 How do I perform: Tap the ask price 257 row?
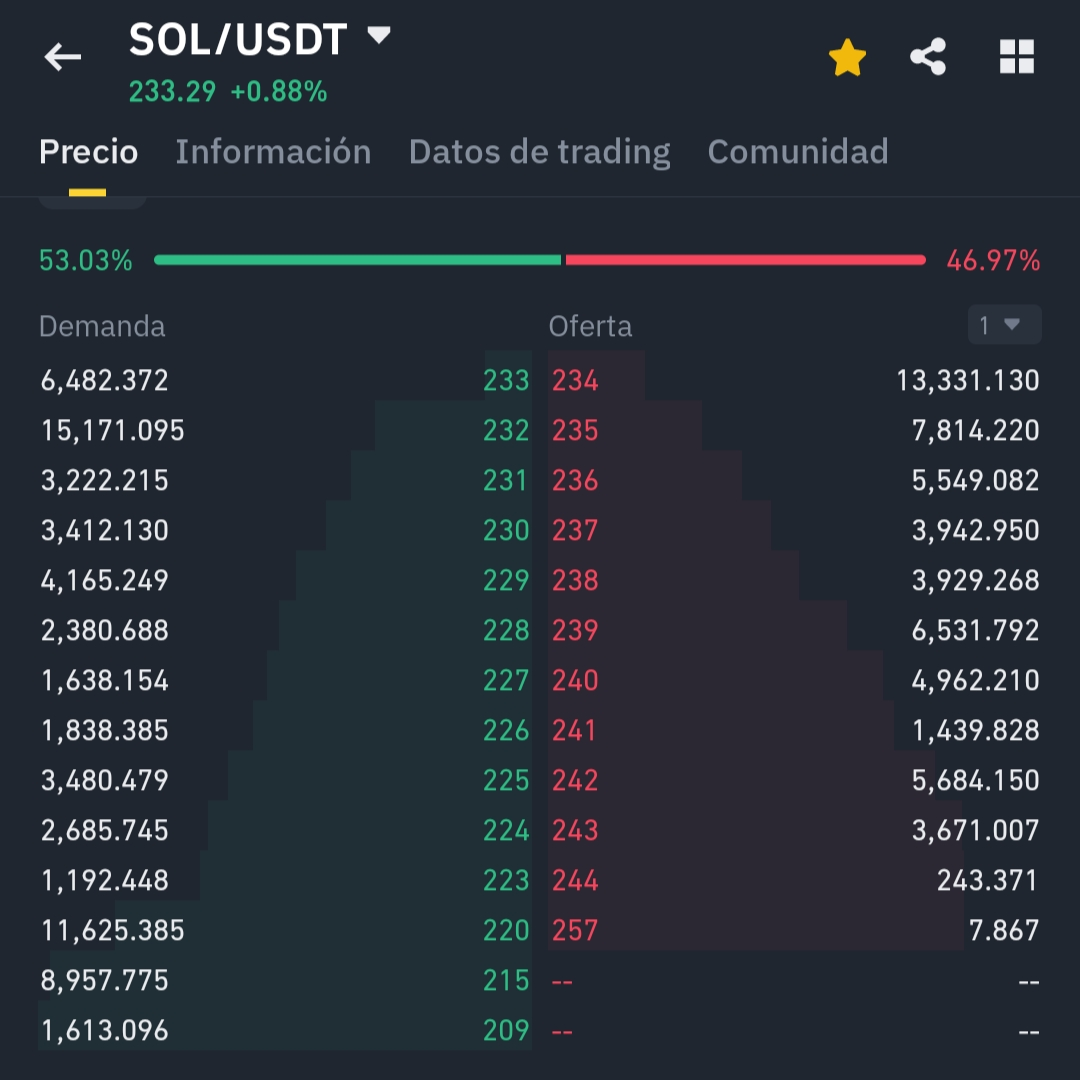coord(575,931)
